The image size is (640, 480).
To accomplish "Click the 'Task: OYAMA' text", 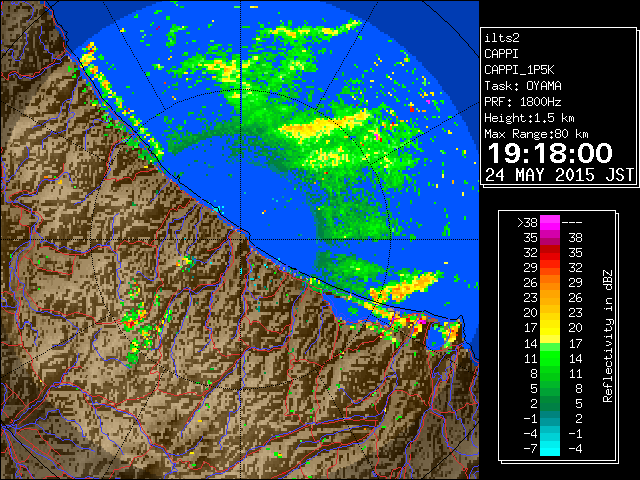I will click(523, 86).
